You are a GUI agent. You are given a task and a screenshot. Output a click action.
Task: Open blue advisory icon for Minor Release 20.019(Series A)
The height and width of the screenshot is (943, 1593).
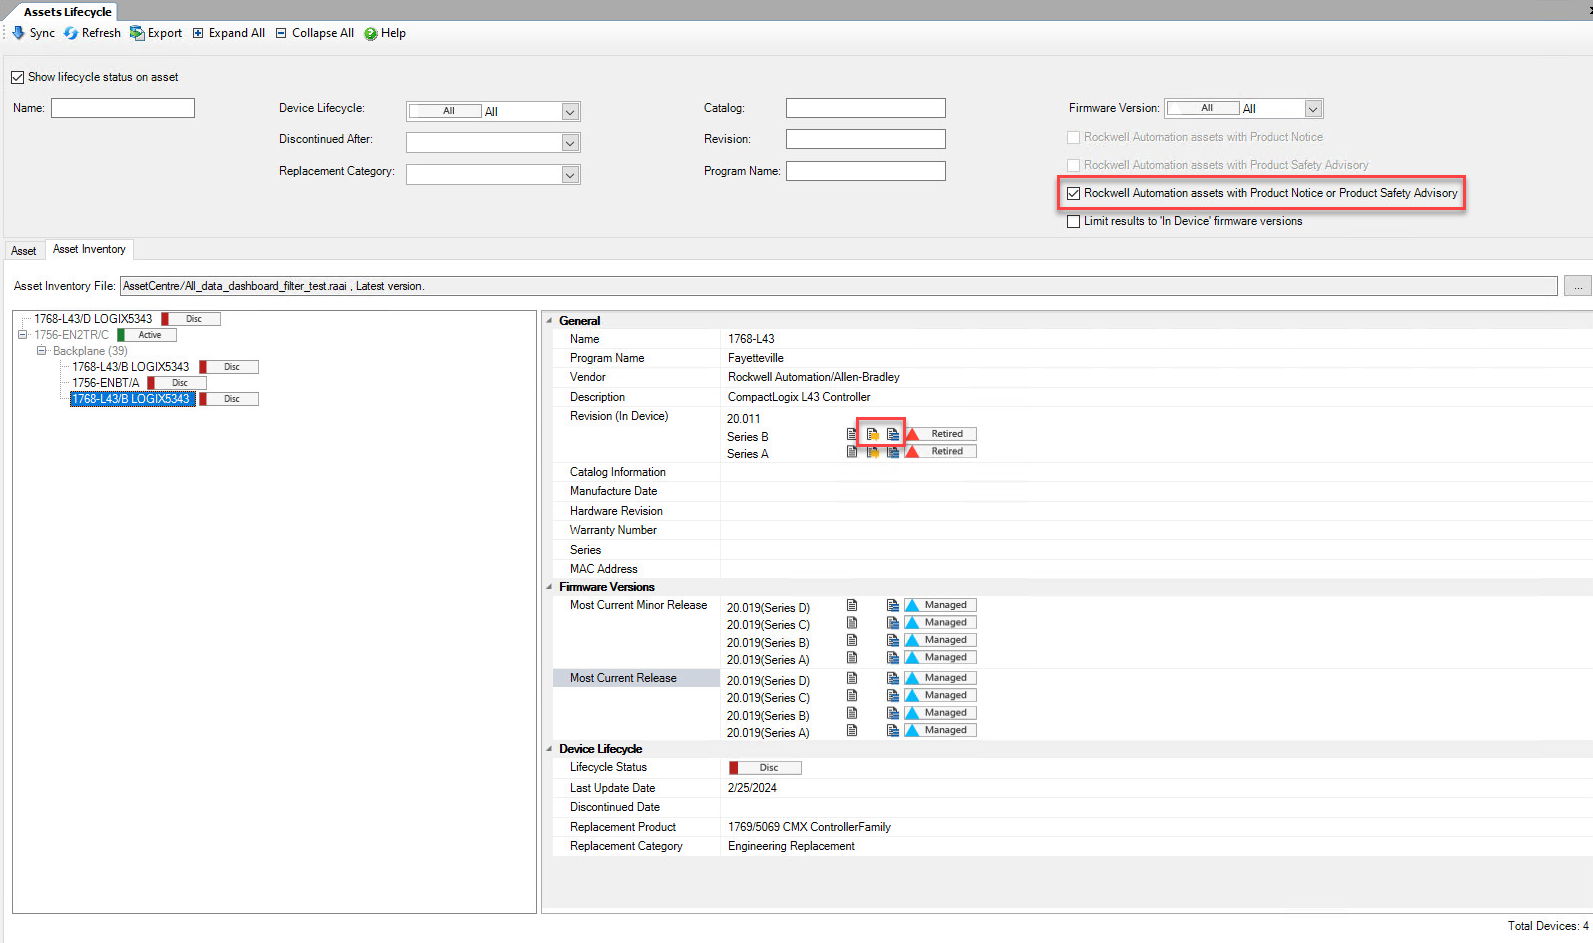click(893, 657)
